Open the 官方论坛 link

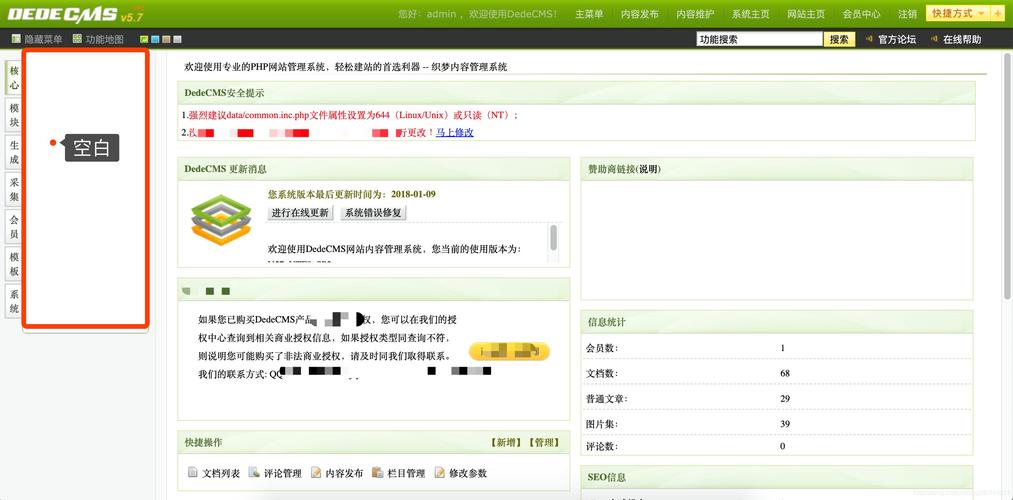coord(897,39)
